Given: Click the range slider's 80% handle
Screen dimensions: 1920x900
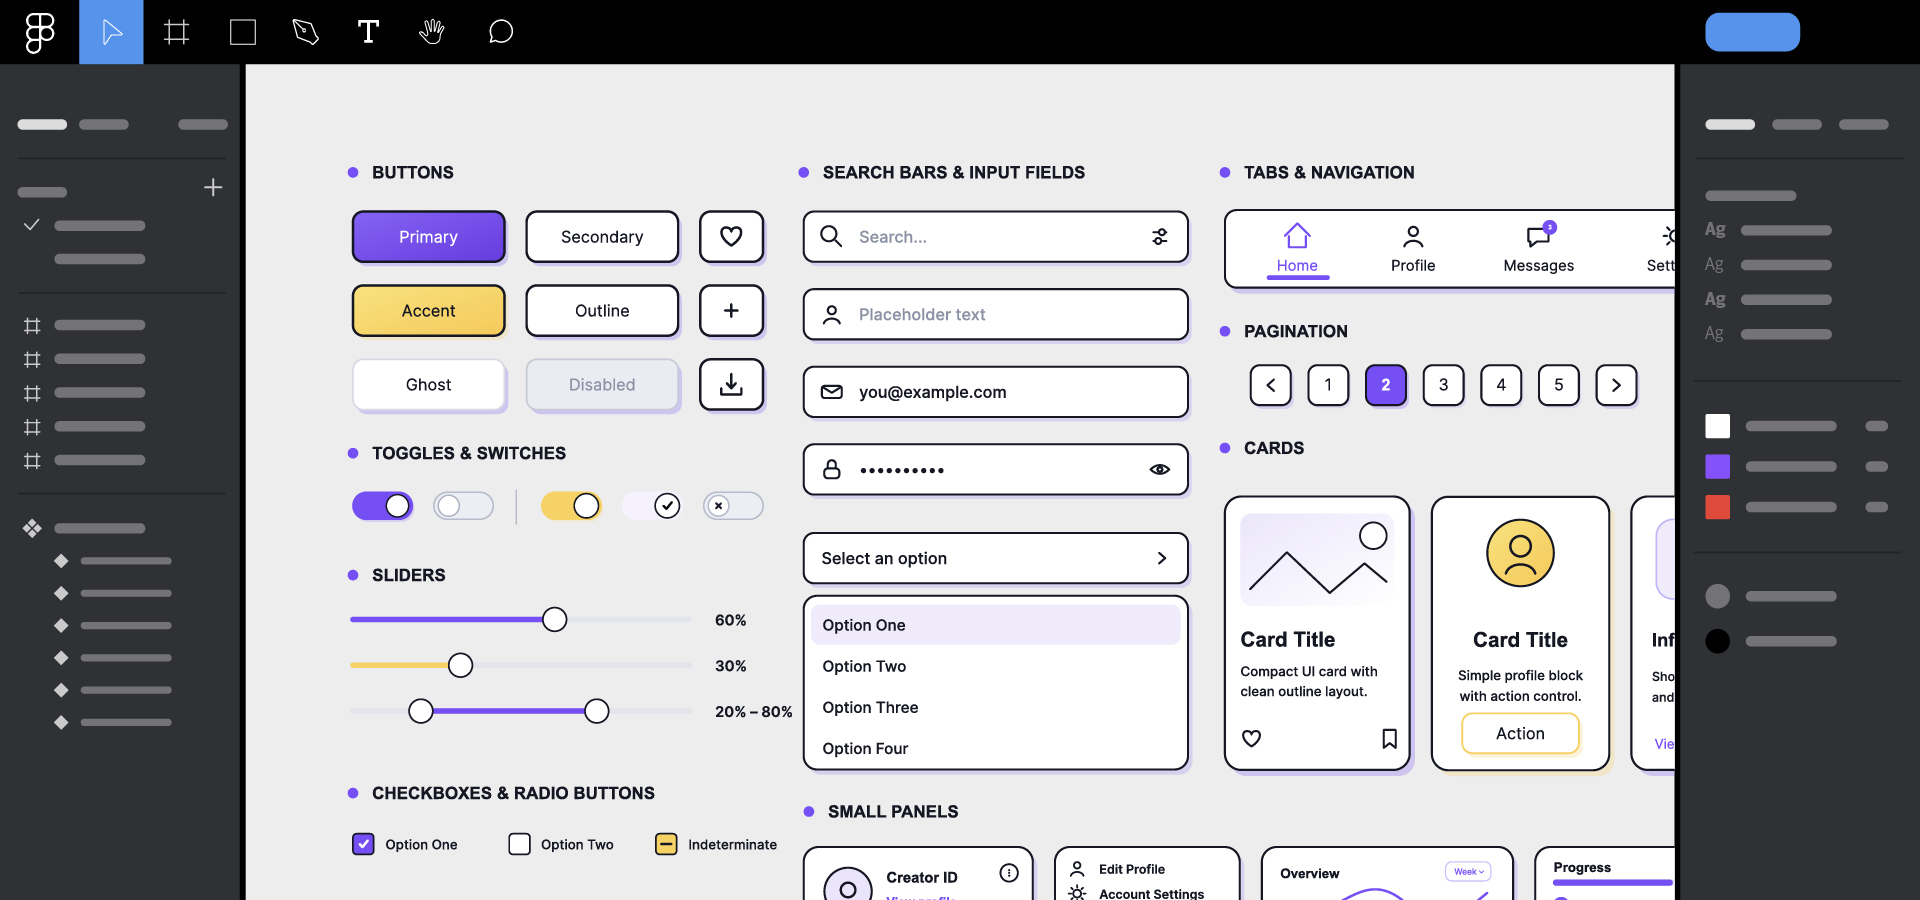Looking at the screenshot, I should coord(596,711).
